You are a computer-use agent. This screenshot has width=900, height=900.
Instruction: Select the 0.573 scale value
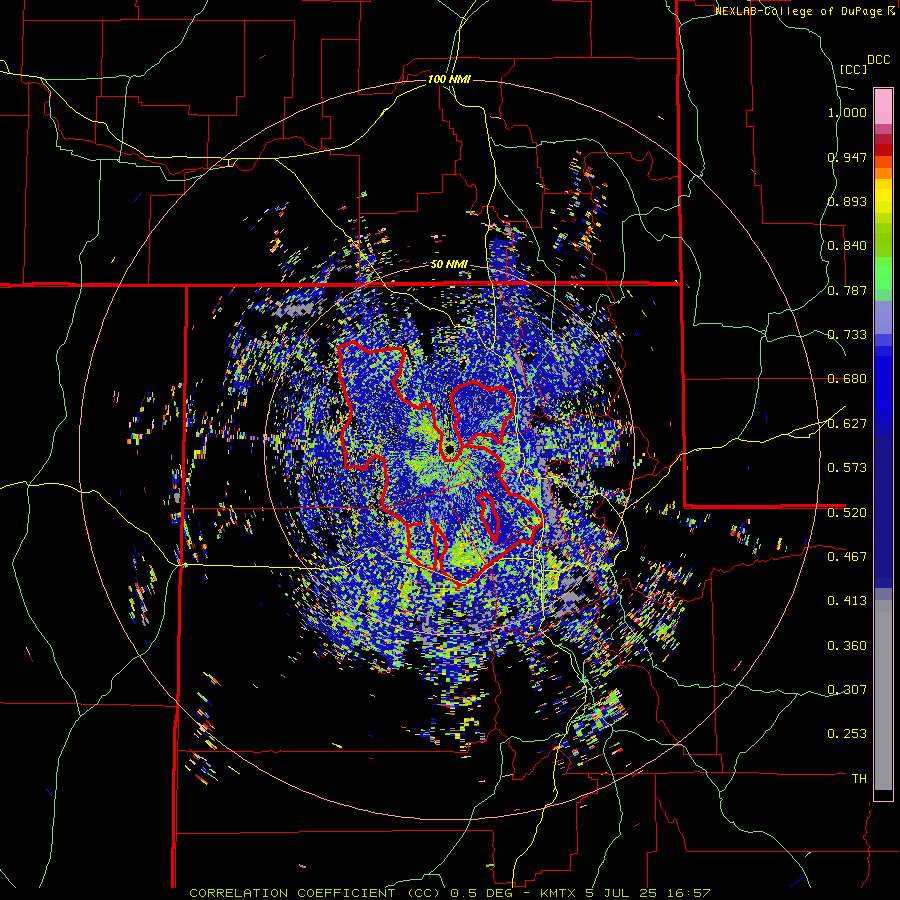pyautogui.click(x=847, y=468)
